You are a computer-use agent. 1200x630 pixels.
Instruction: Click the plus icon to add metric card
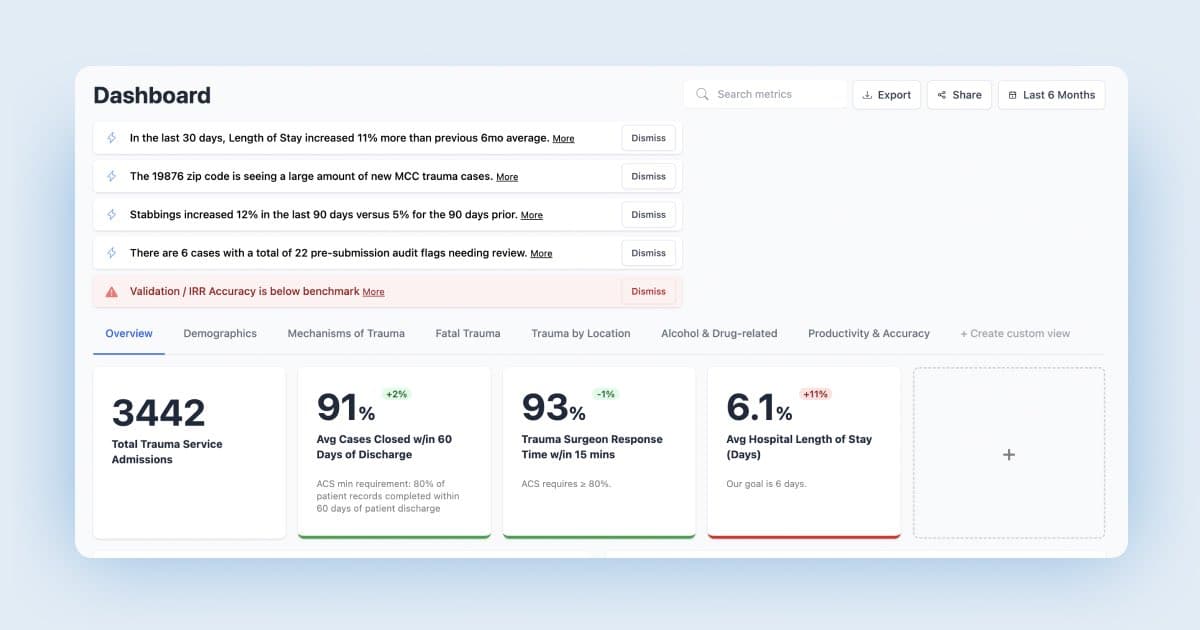pyautogui.click(x=1008, y=454)
